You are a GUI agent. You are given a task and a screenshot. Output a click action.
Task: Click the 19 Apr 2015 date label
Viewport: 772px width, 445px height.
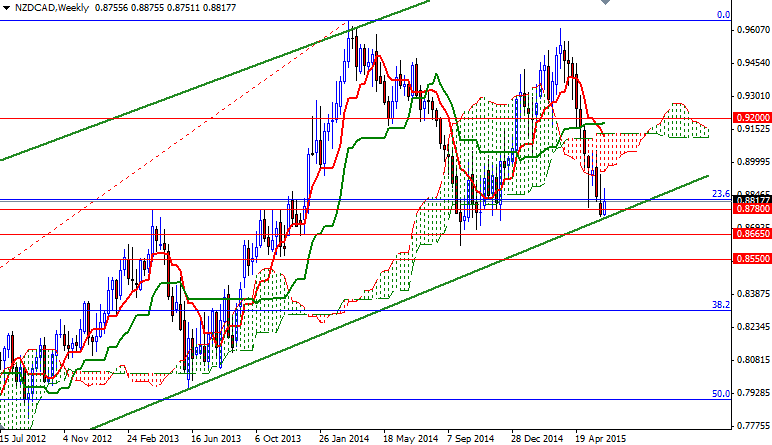coord(600,438)
